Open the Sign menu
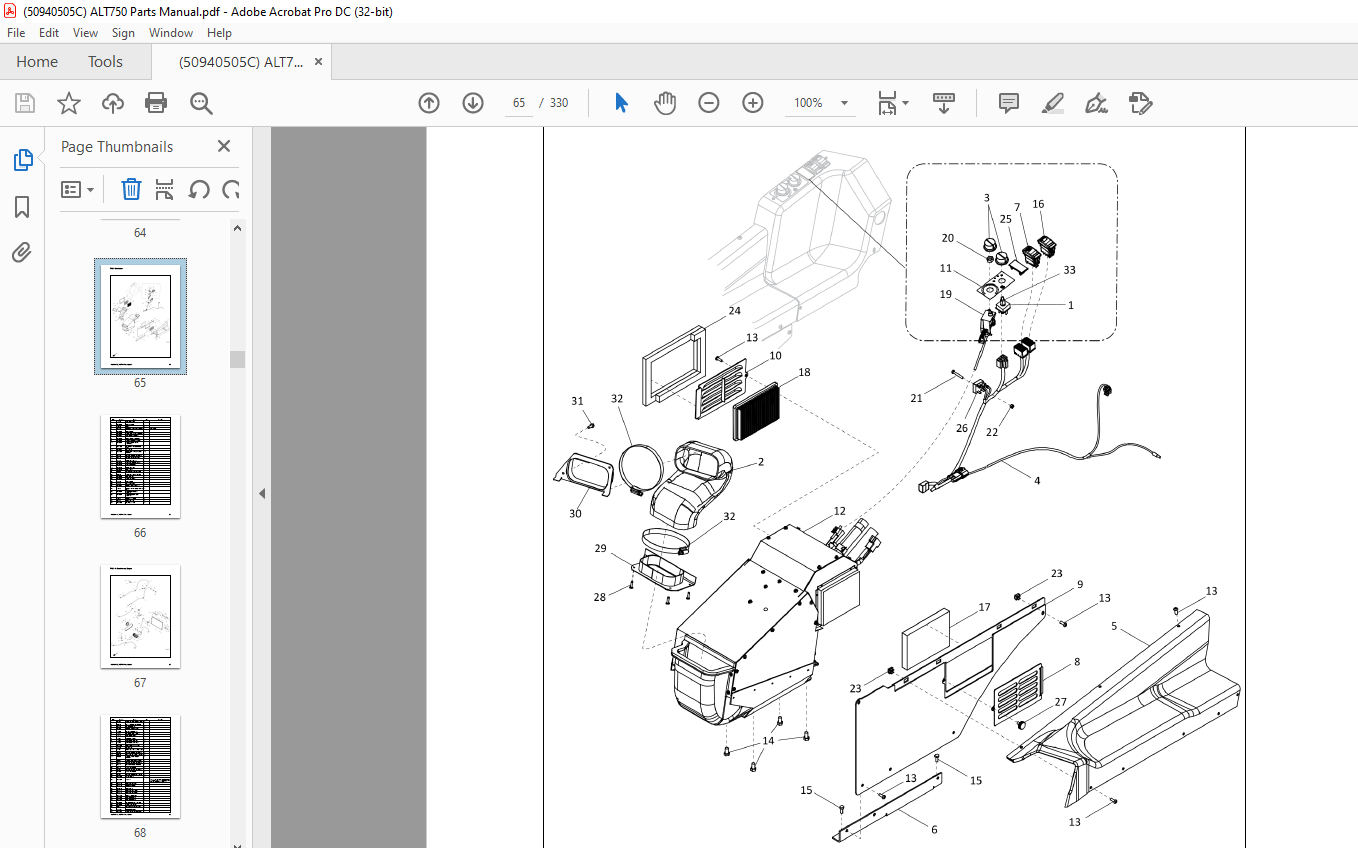The image size is (1358, 848). click(123, 33)
